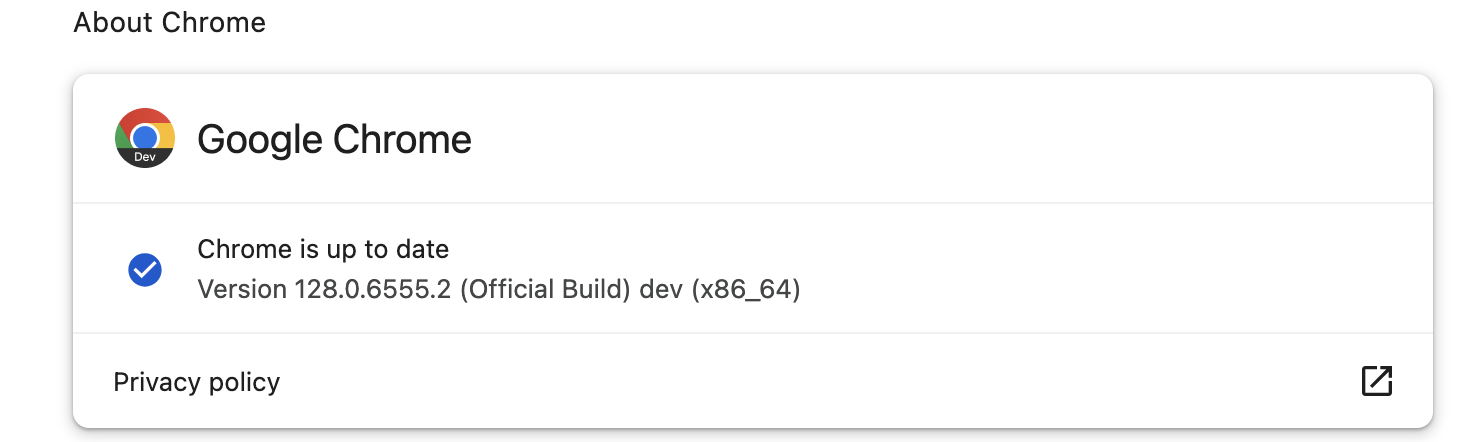Click the blue checkmark update status icon
This screenshot has height=442, width=1482.
145,269
